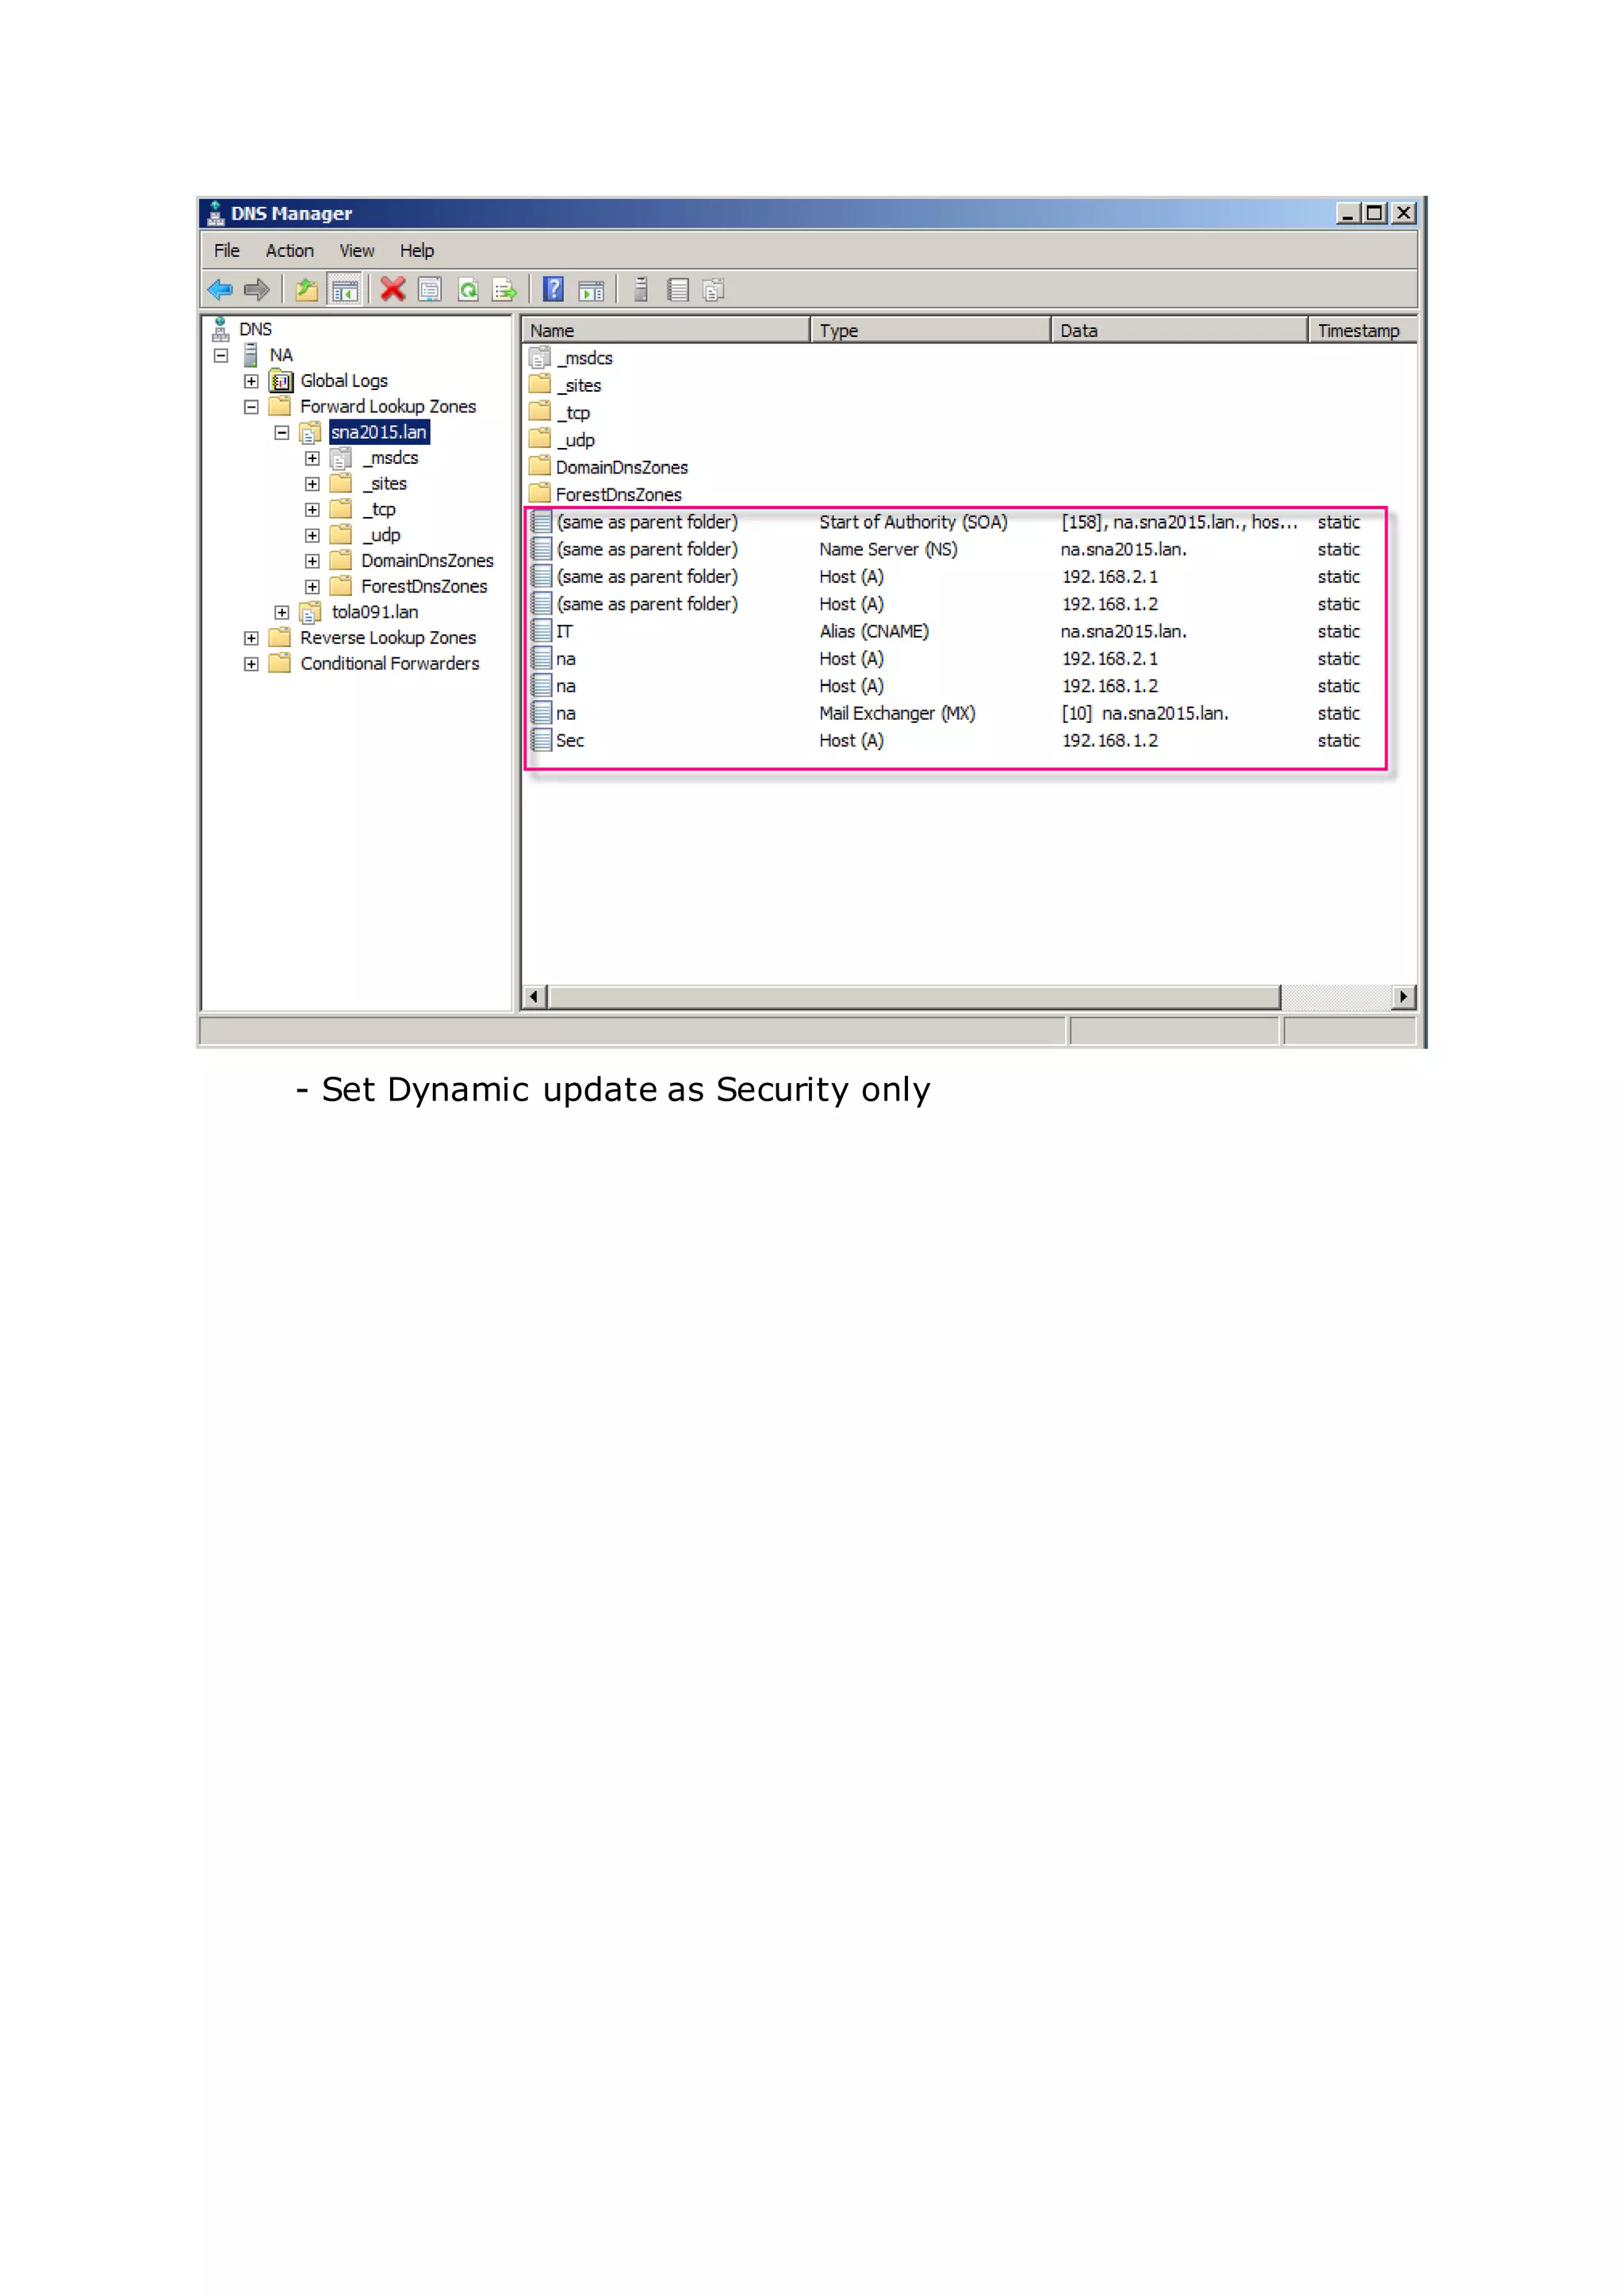Select the Forward Lookup Zones label
Image resolution: width=1624 pixels, height=2296 pixels.
[x=388, y=407]
